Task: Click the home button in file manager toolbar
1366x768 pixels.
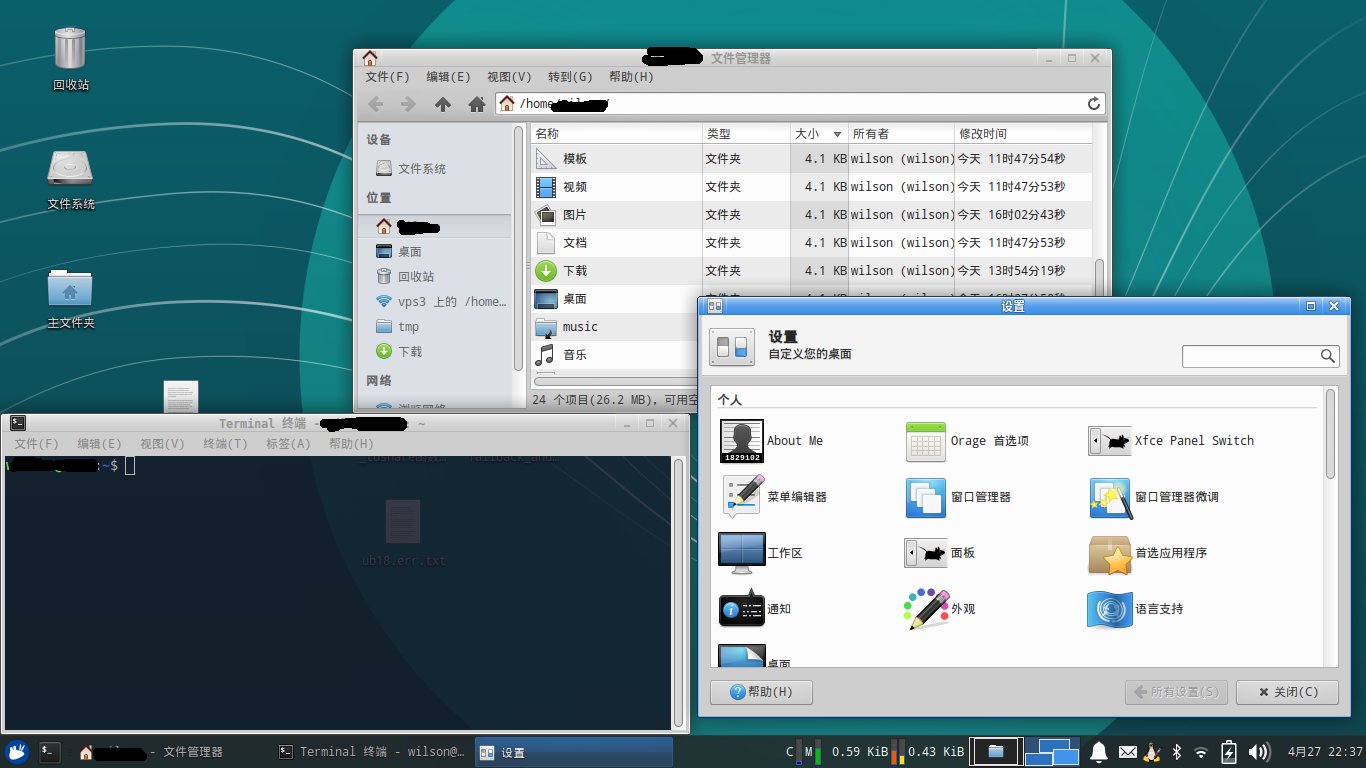Action: (x=477, y=104)
